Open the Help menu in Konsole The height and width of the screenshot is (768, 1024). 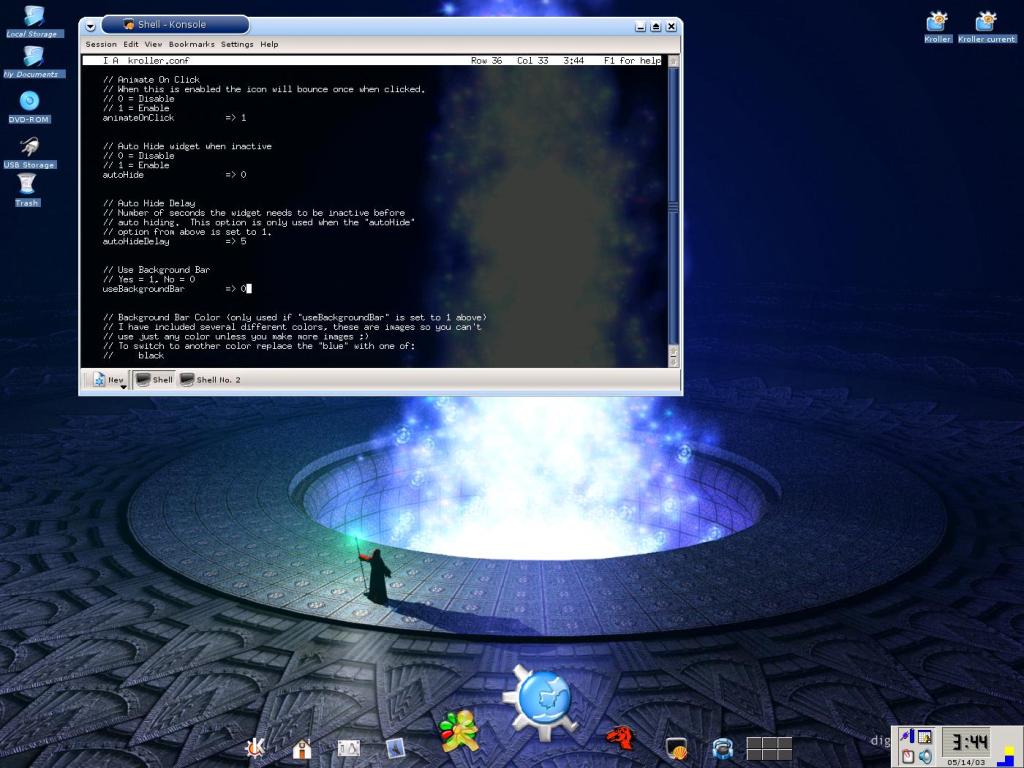coord(269,44)
